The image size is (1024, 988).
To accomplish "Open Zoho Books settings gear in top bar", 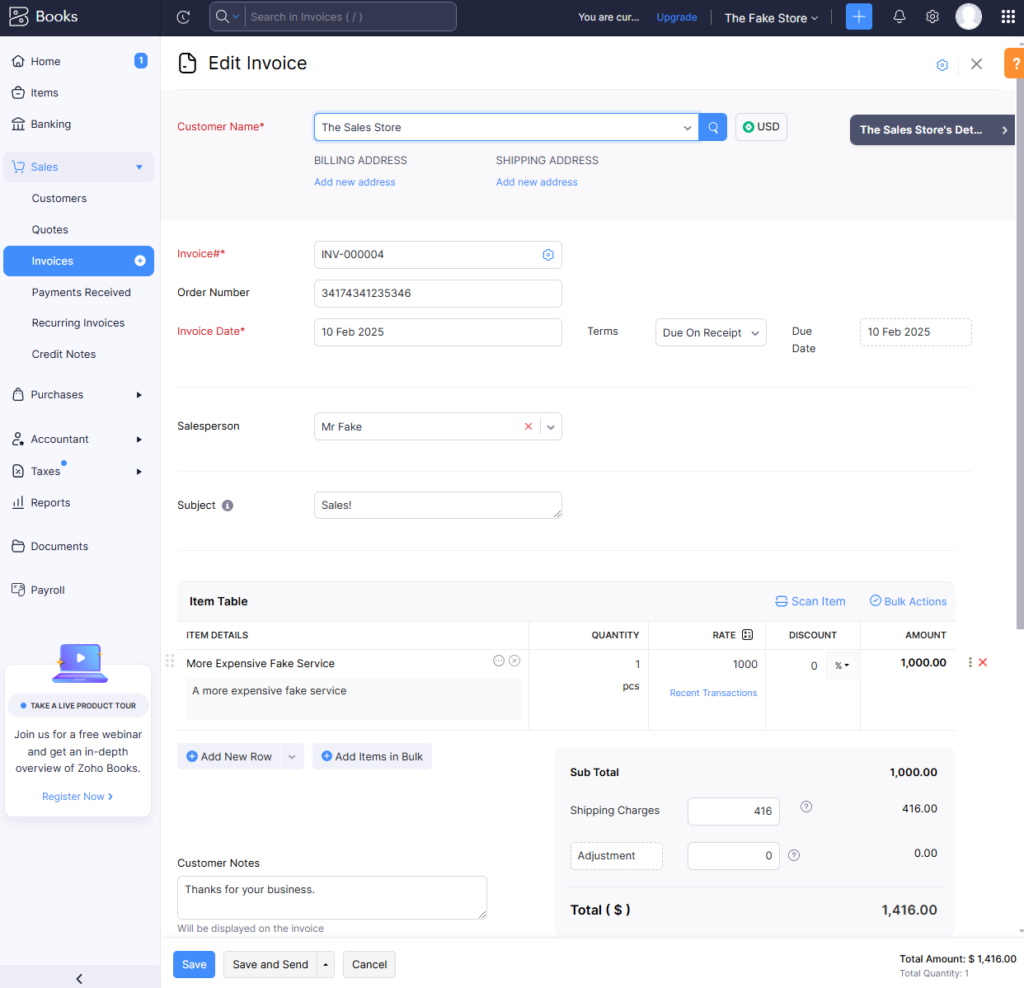I will click(x=932, y=16).
